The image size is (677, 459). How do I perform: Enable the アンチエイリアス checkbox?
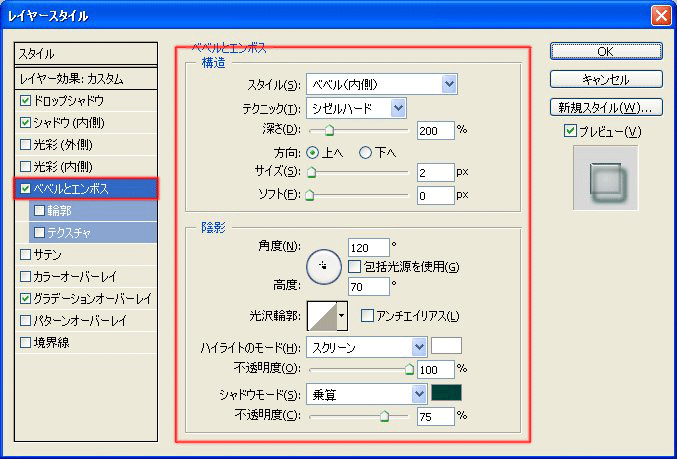(x=367, y=316)
